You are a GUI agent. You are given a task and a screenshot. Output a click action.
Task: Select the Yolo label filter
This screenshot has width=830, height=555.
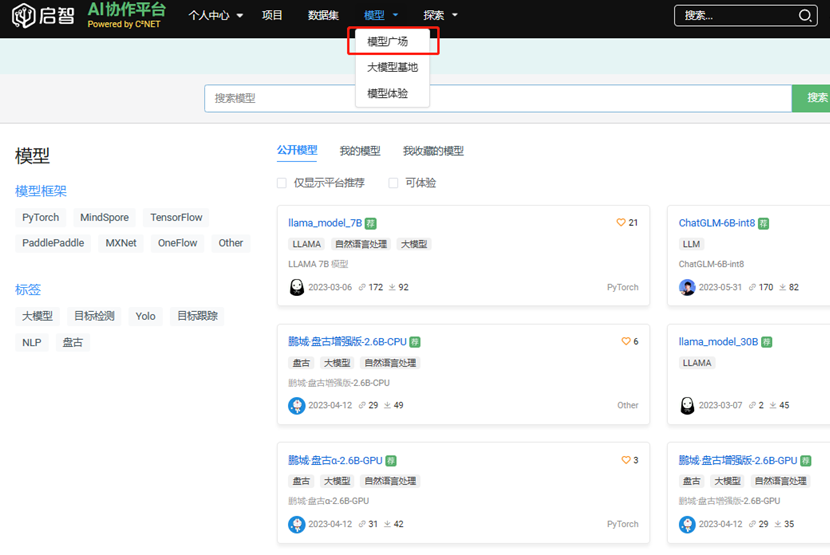click(x=146, y=316)
